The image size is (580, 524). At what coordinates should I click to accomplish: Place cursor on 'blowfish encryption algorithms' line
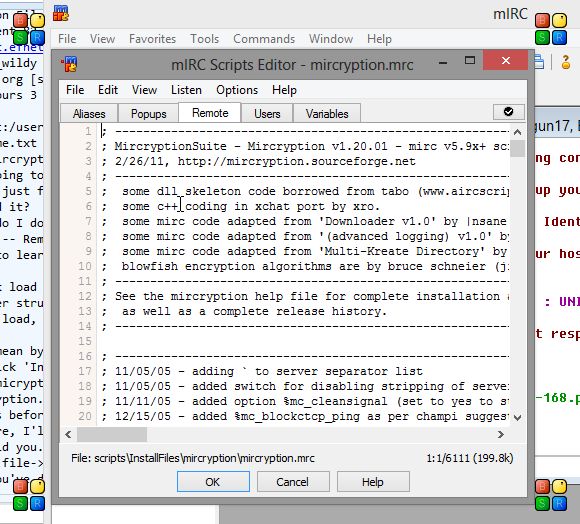305,267
